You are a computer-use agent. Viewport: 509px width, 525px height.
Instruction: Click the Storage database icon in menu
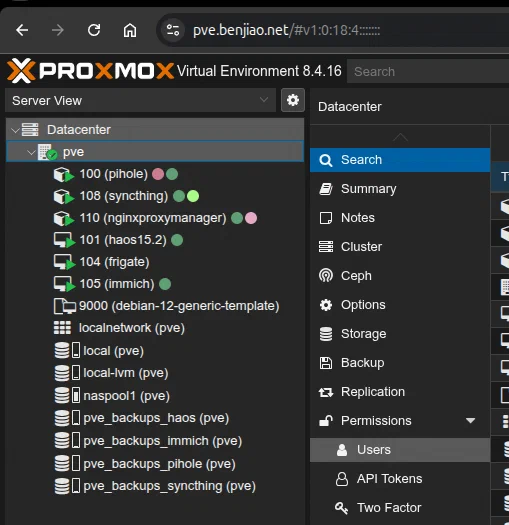point(326,334)
